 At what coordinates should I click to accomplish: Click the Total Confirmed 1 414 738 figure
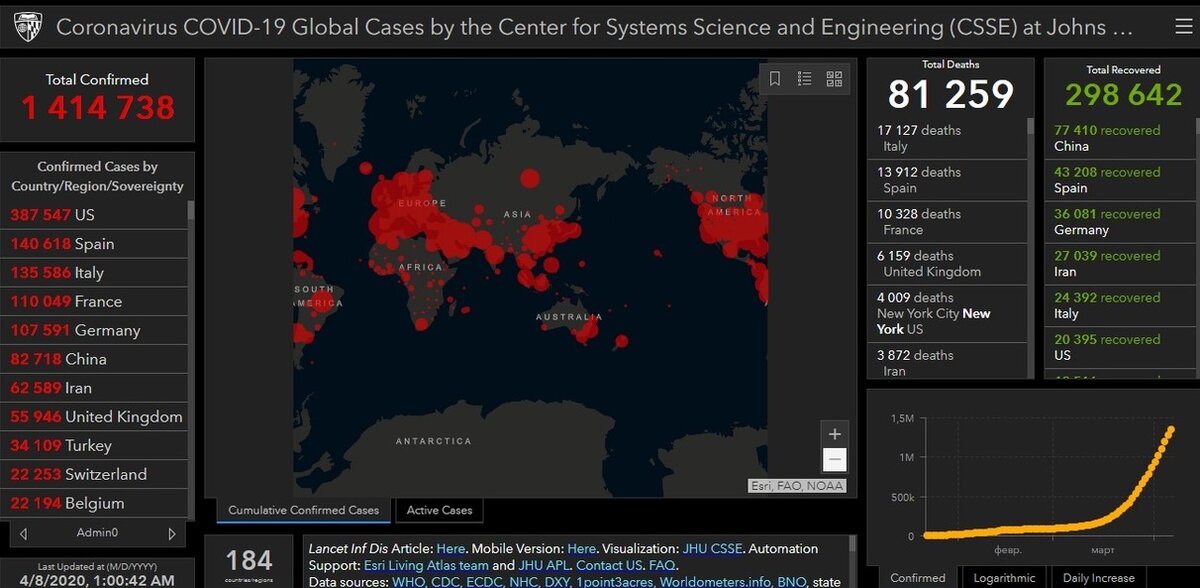coord(98,108)
